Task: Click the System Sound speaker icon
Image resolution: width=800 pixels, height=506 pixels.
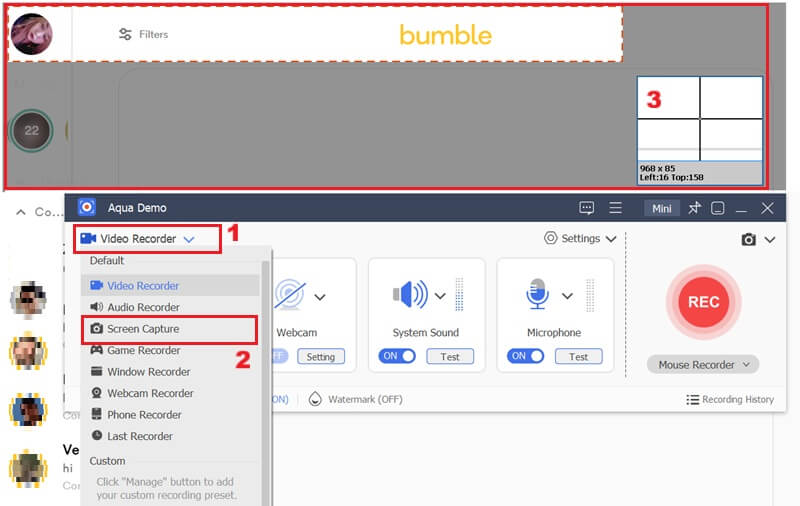Action: pyautogui.click(x=410, y=295)
